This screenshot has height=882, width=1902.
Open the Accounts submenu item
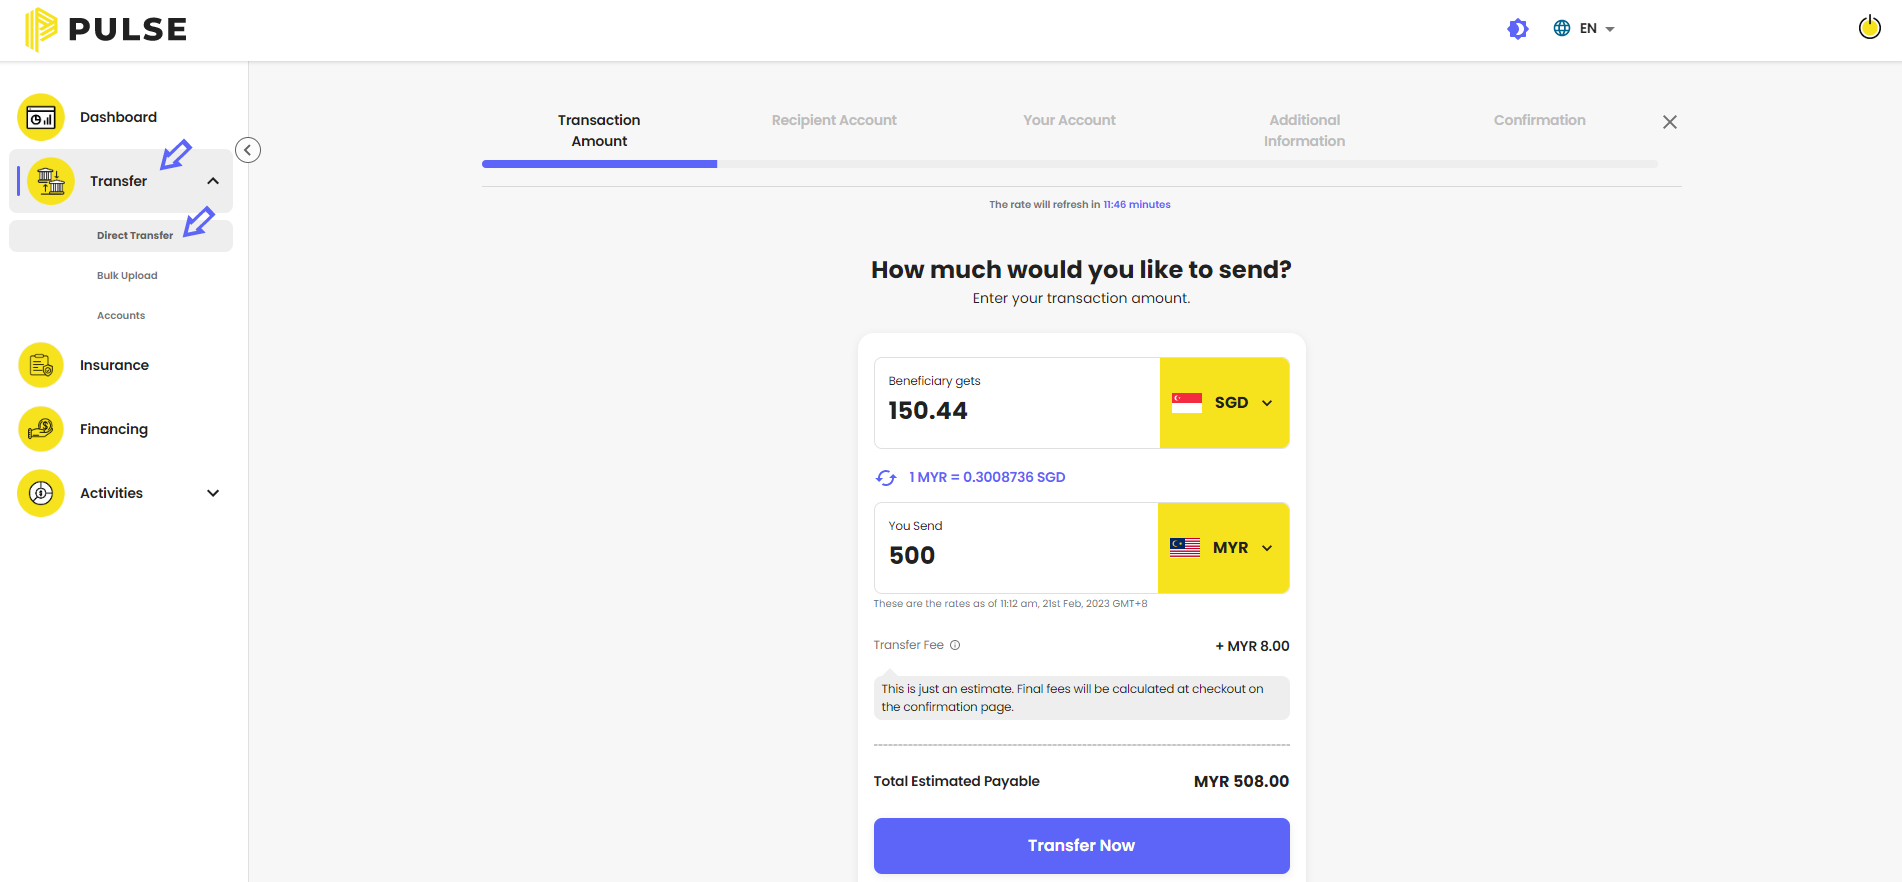(121, 316)
